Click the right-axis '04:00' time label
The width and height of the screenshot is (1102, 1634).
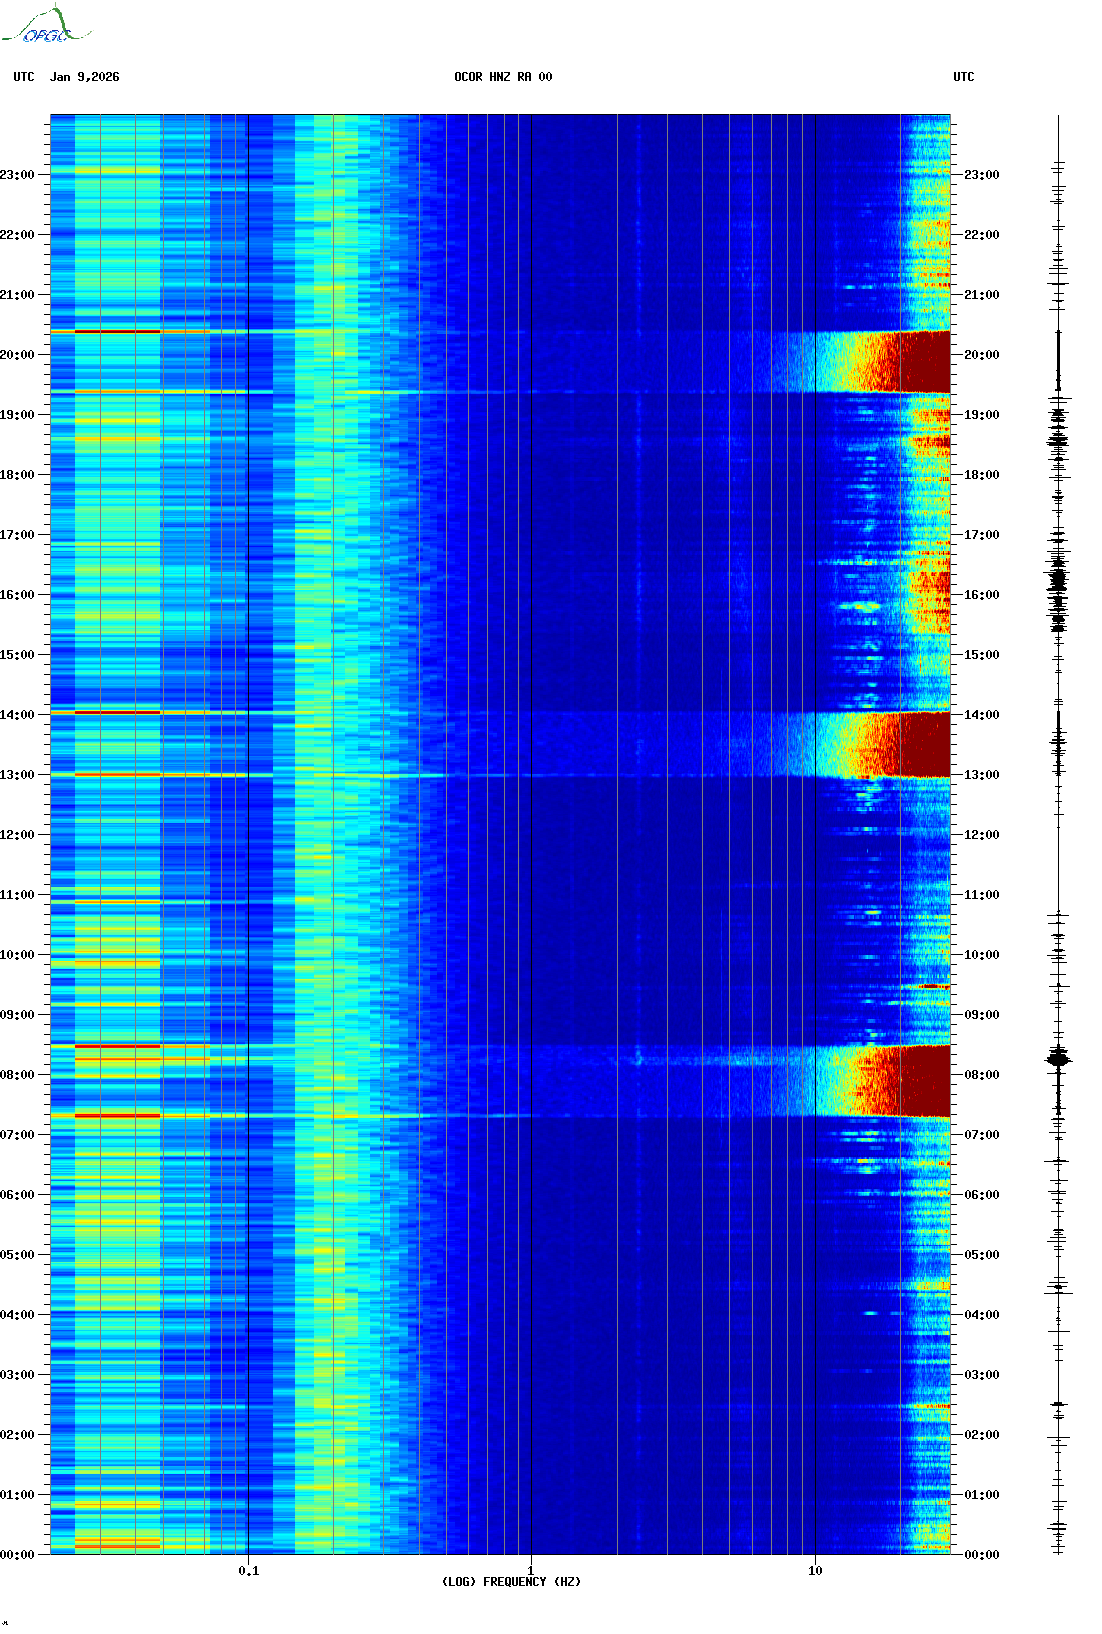(x=982, y=1315)
